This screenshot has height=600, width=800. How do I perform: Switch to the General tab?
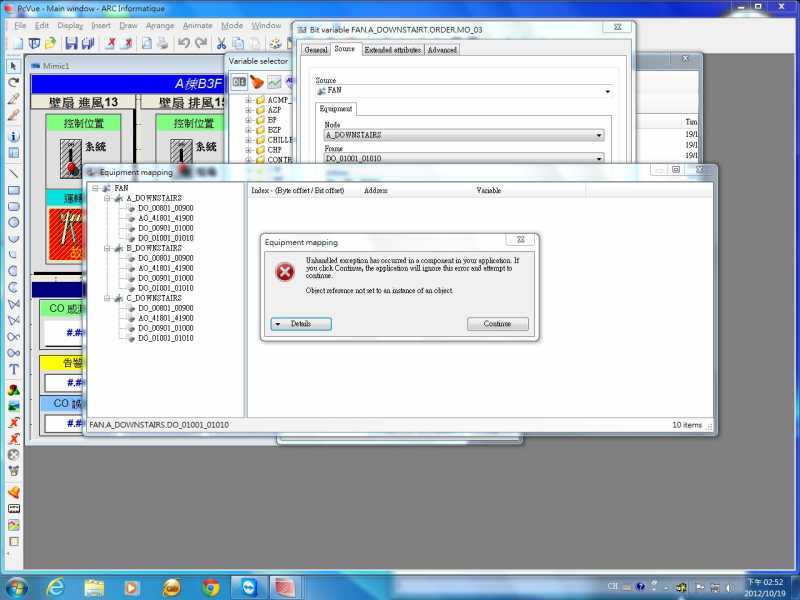pyautogui.click(x=316, y=49)
